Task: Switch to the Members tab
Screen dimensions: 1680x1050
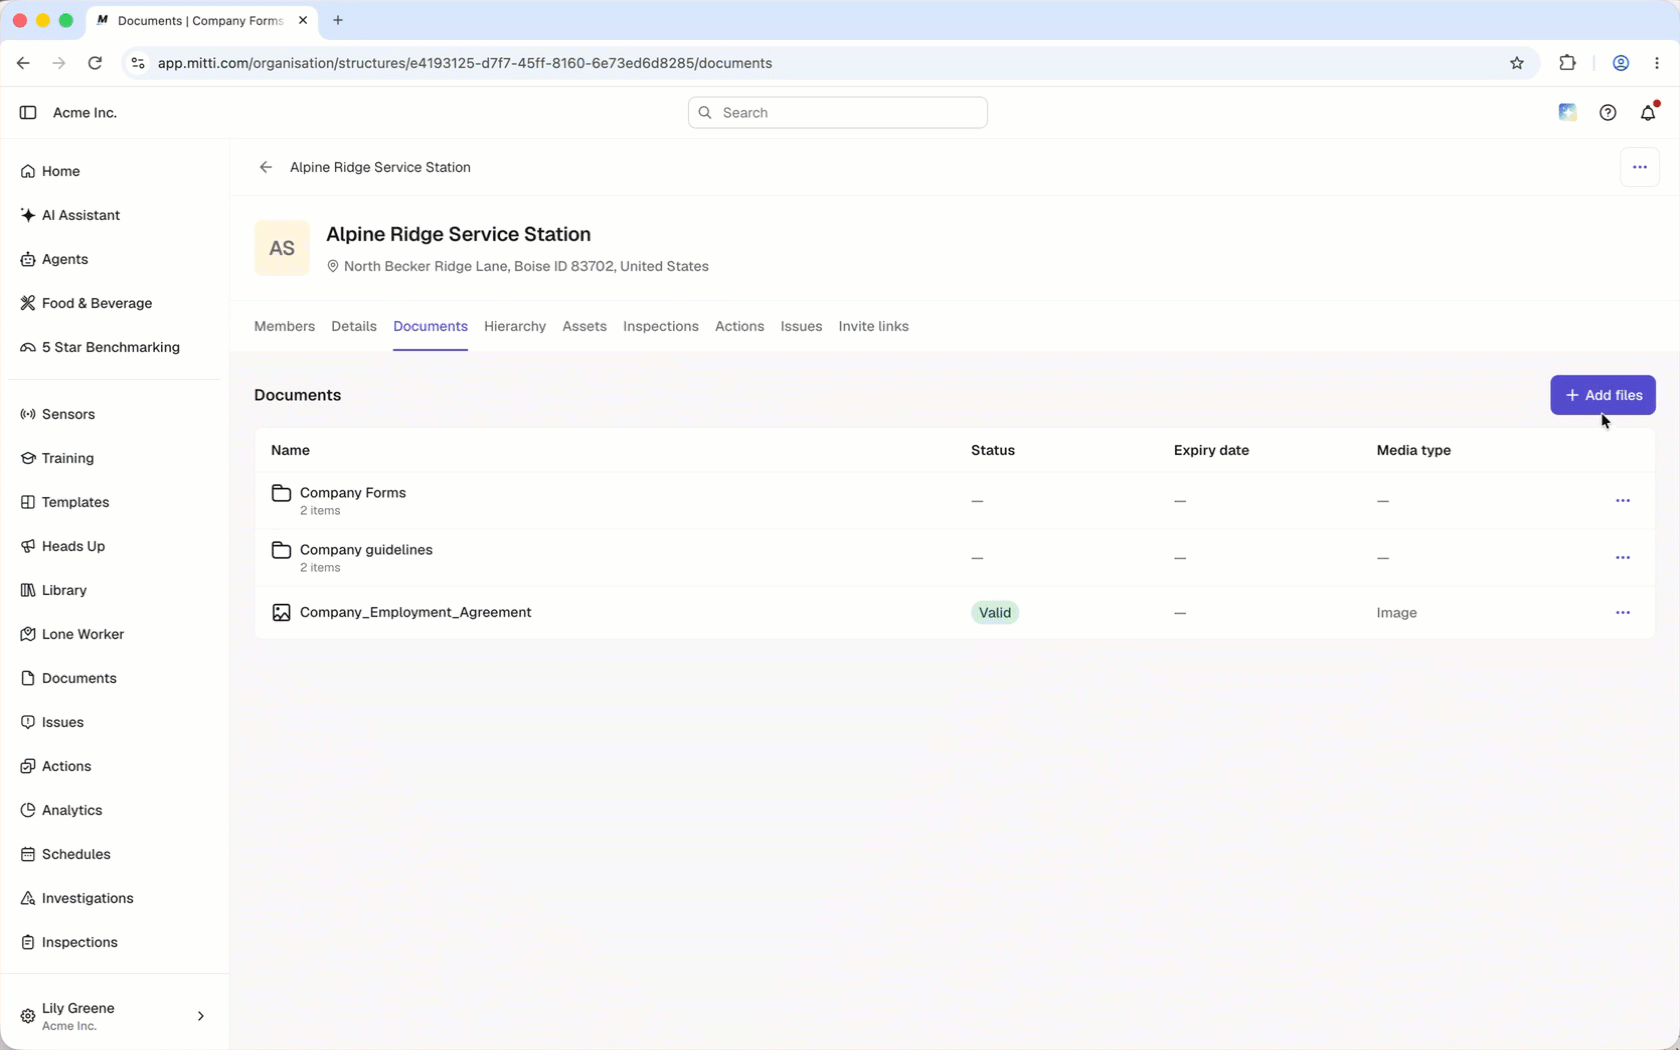Action: (x=284, y=326)
